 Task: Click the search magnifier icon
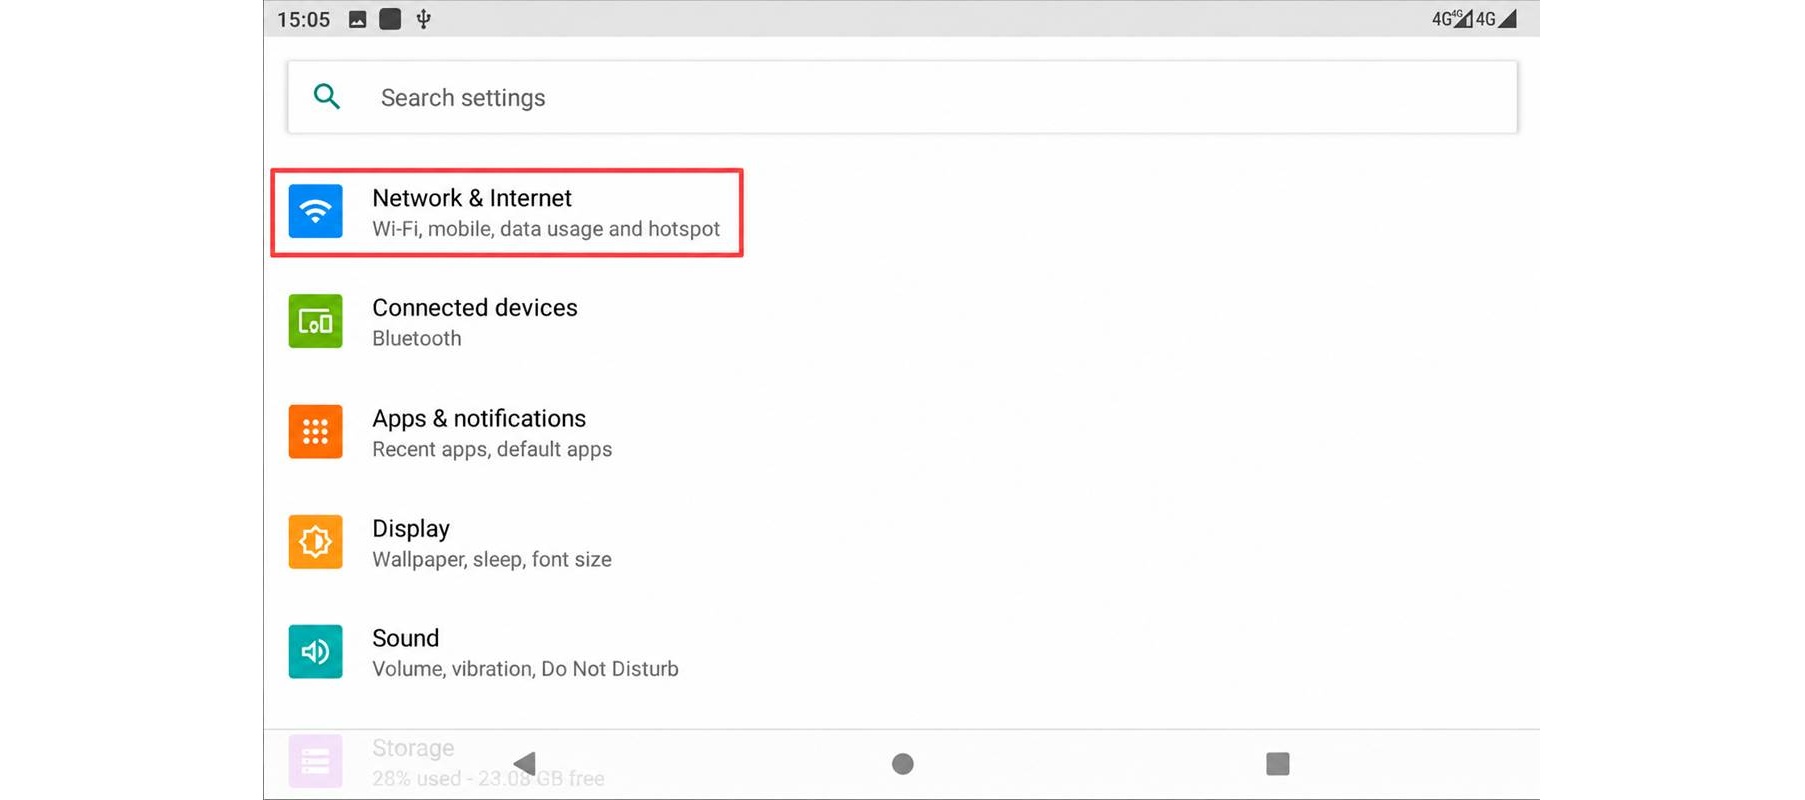pos(327,97)
